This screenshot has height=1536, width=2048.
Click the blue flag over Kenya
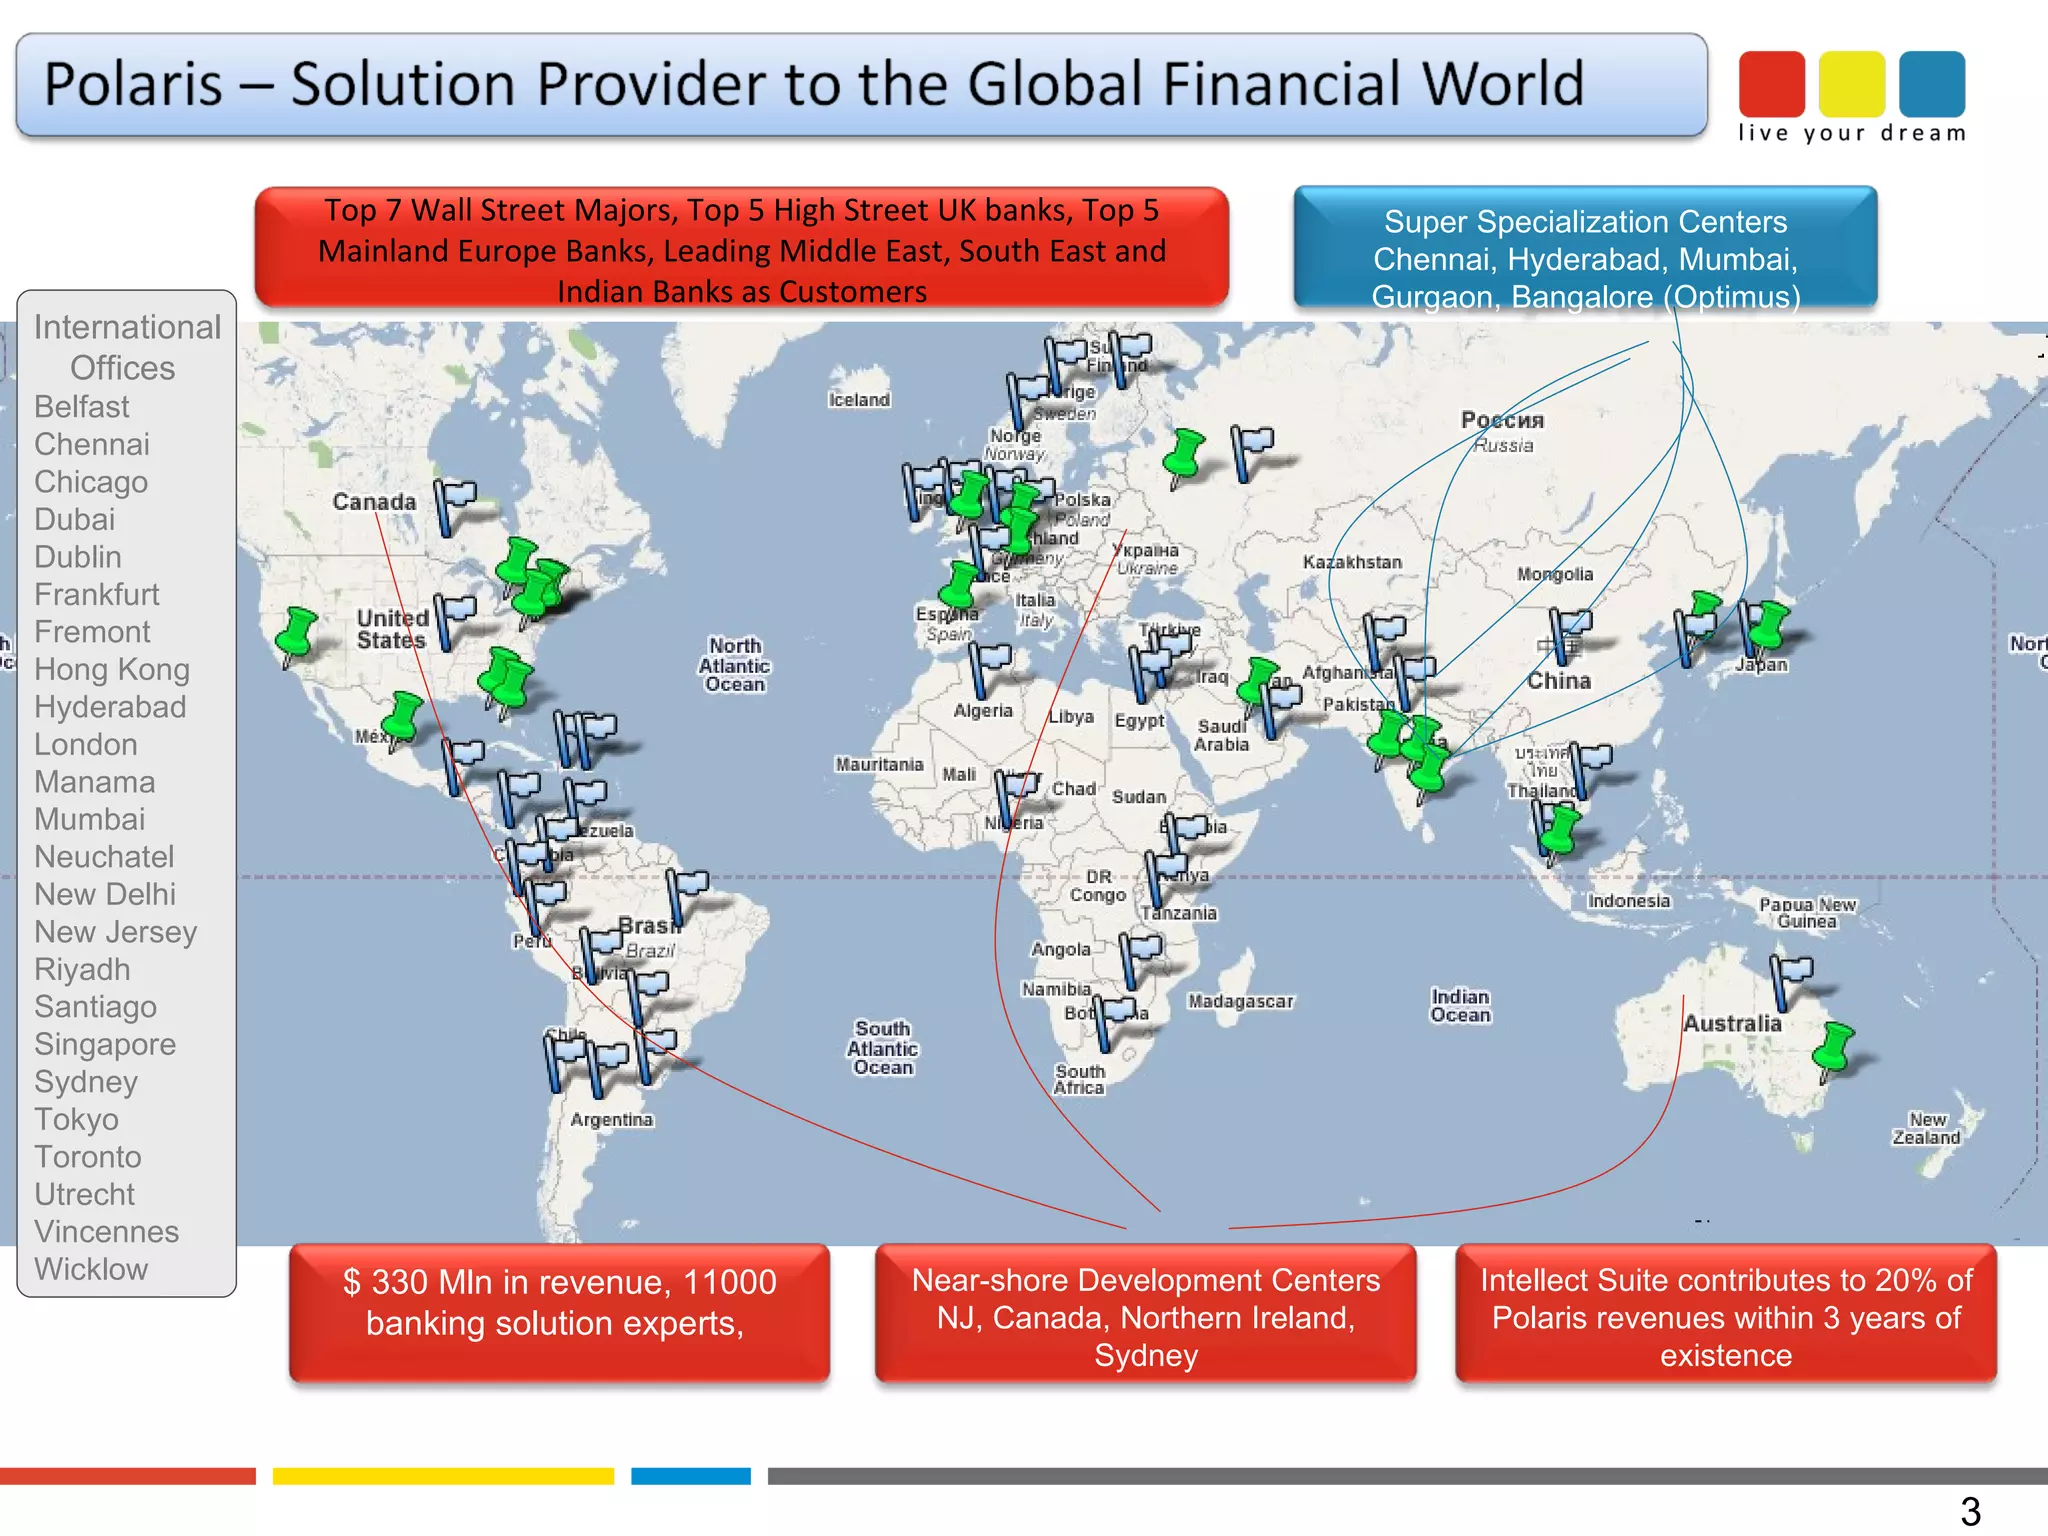click(x=1166, y=880)
